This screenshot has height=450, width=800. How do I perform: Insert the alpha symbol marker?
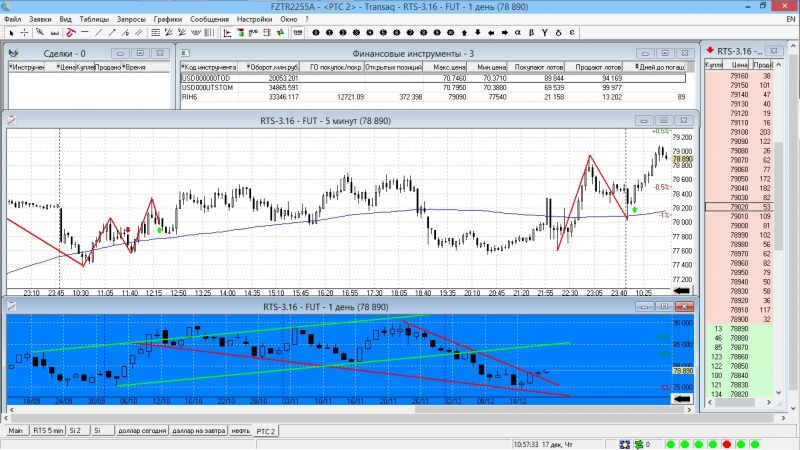518,33
